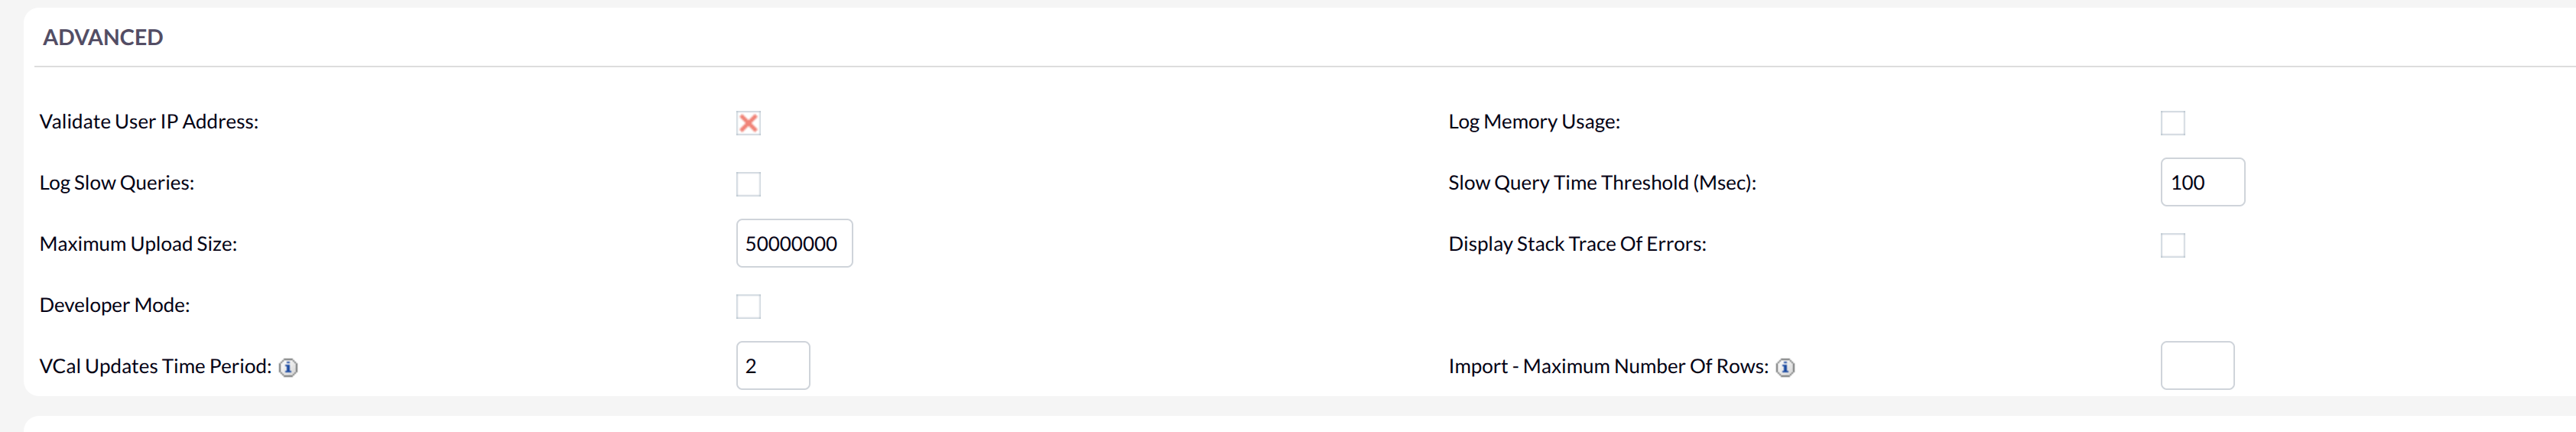Click into the Slow Query Time Threshold field

tap(2202, 182)
